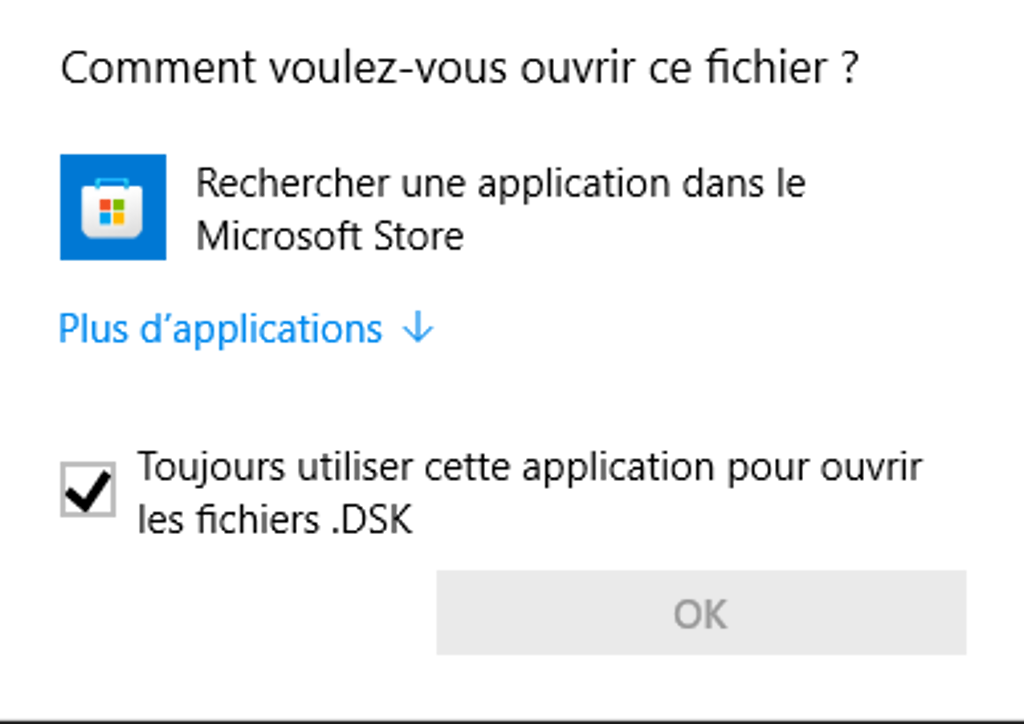The height and width of the screenshot is (724, 1024).
Task: Expand the Plus d'applications list
Action: pos(246,328)
